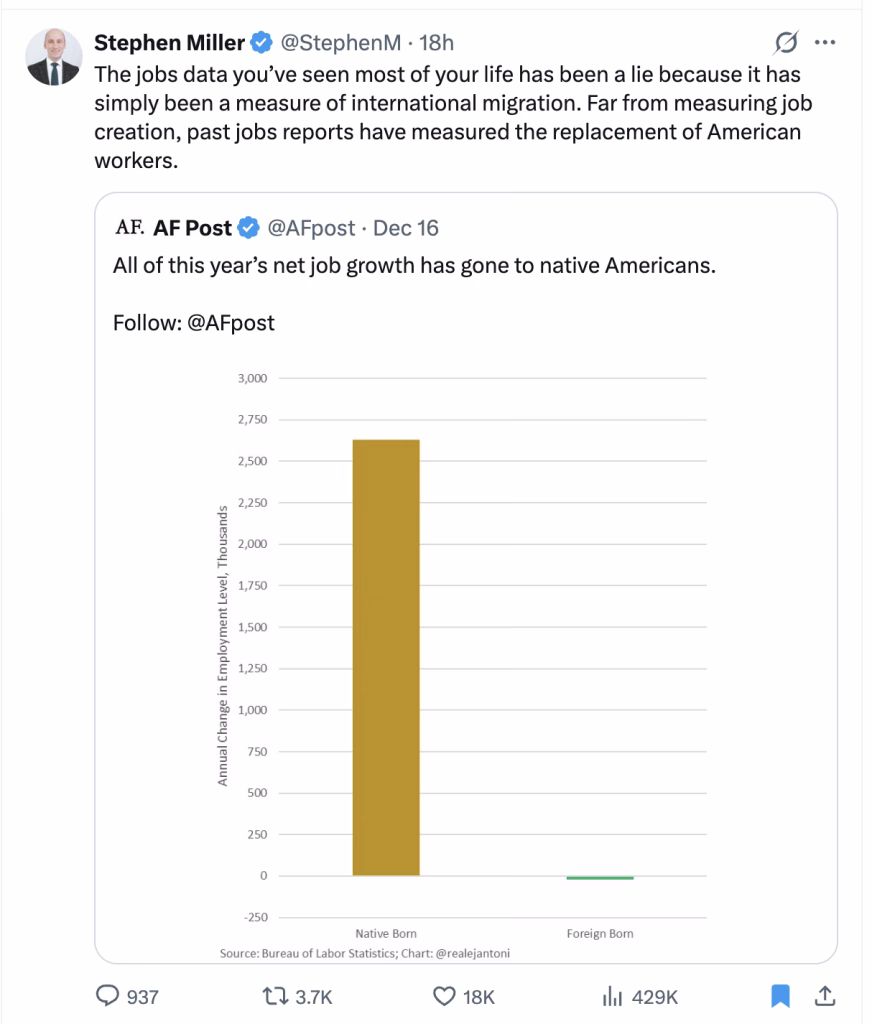872x1024 pixels.
Task: Click AF Post's verified badge
Action: tap(248, 228)
